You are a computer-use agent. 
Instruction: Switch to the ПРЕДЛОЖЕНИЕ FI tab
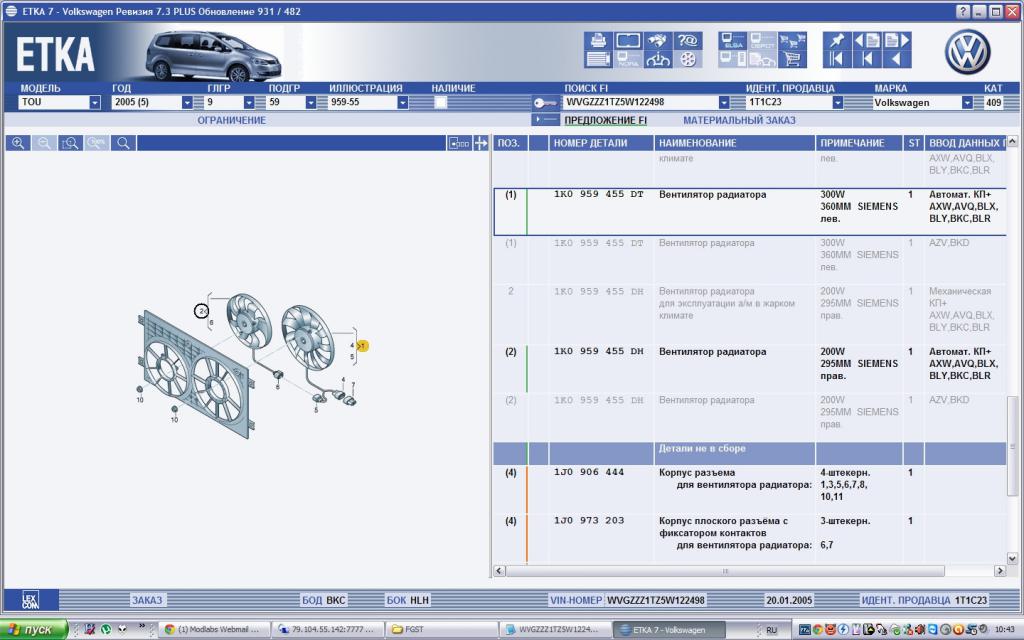605,120
